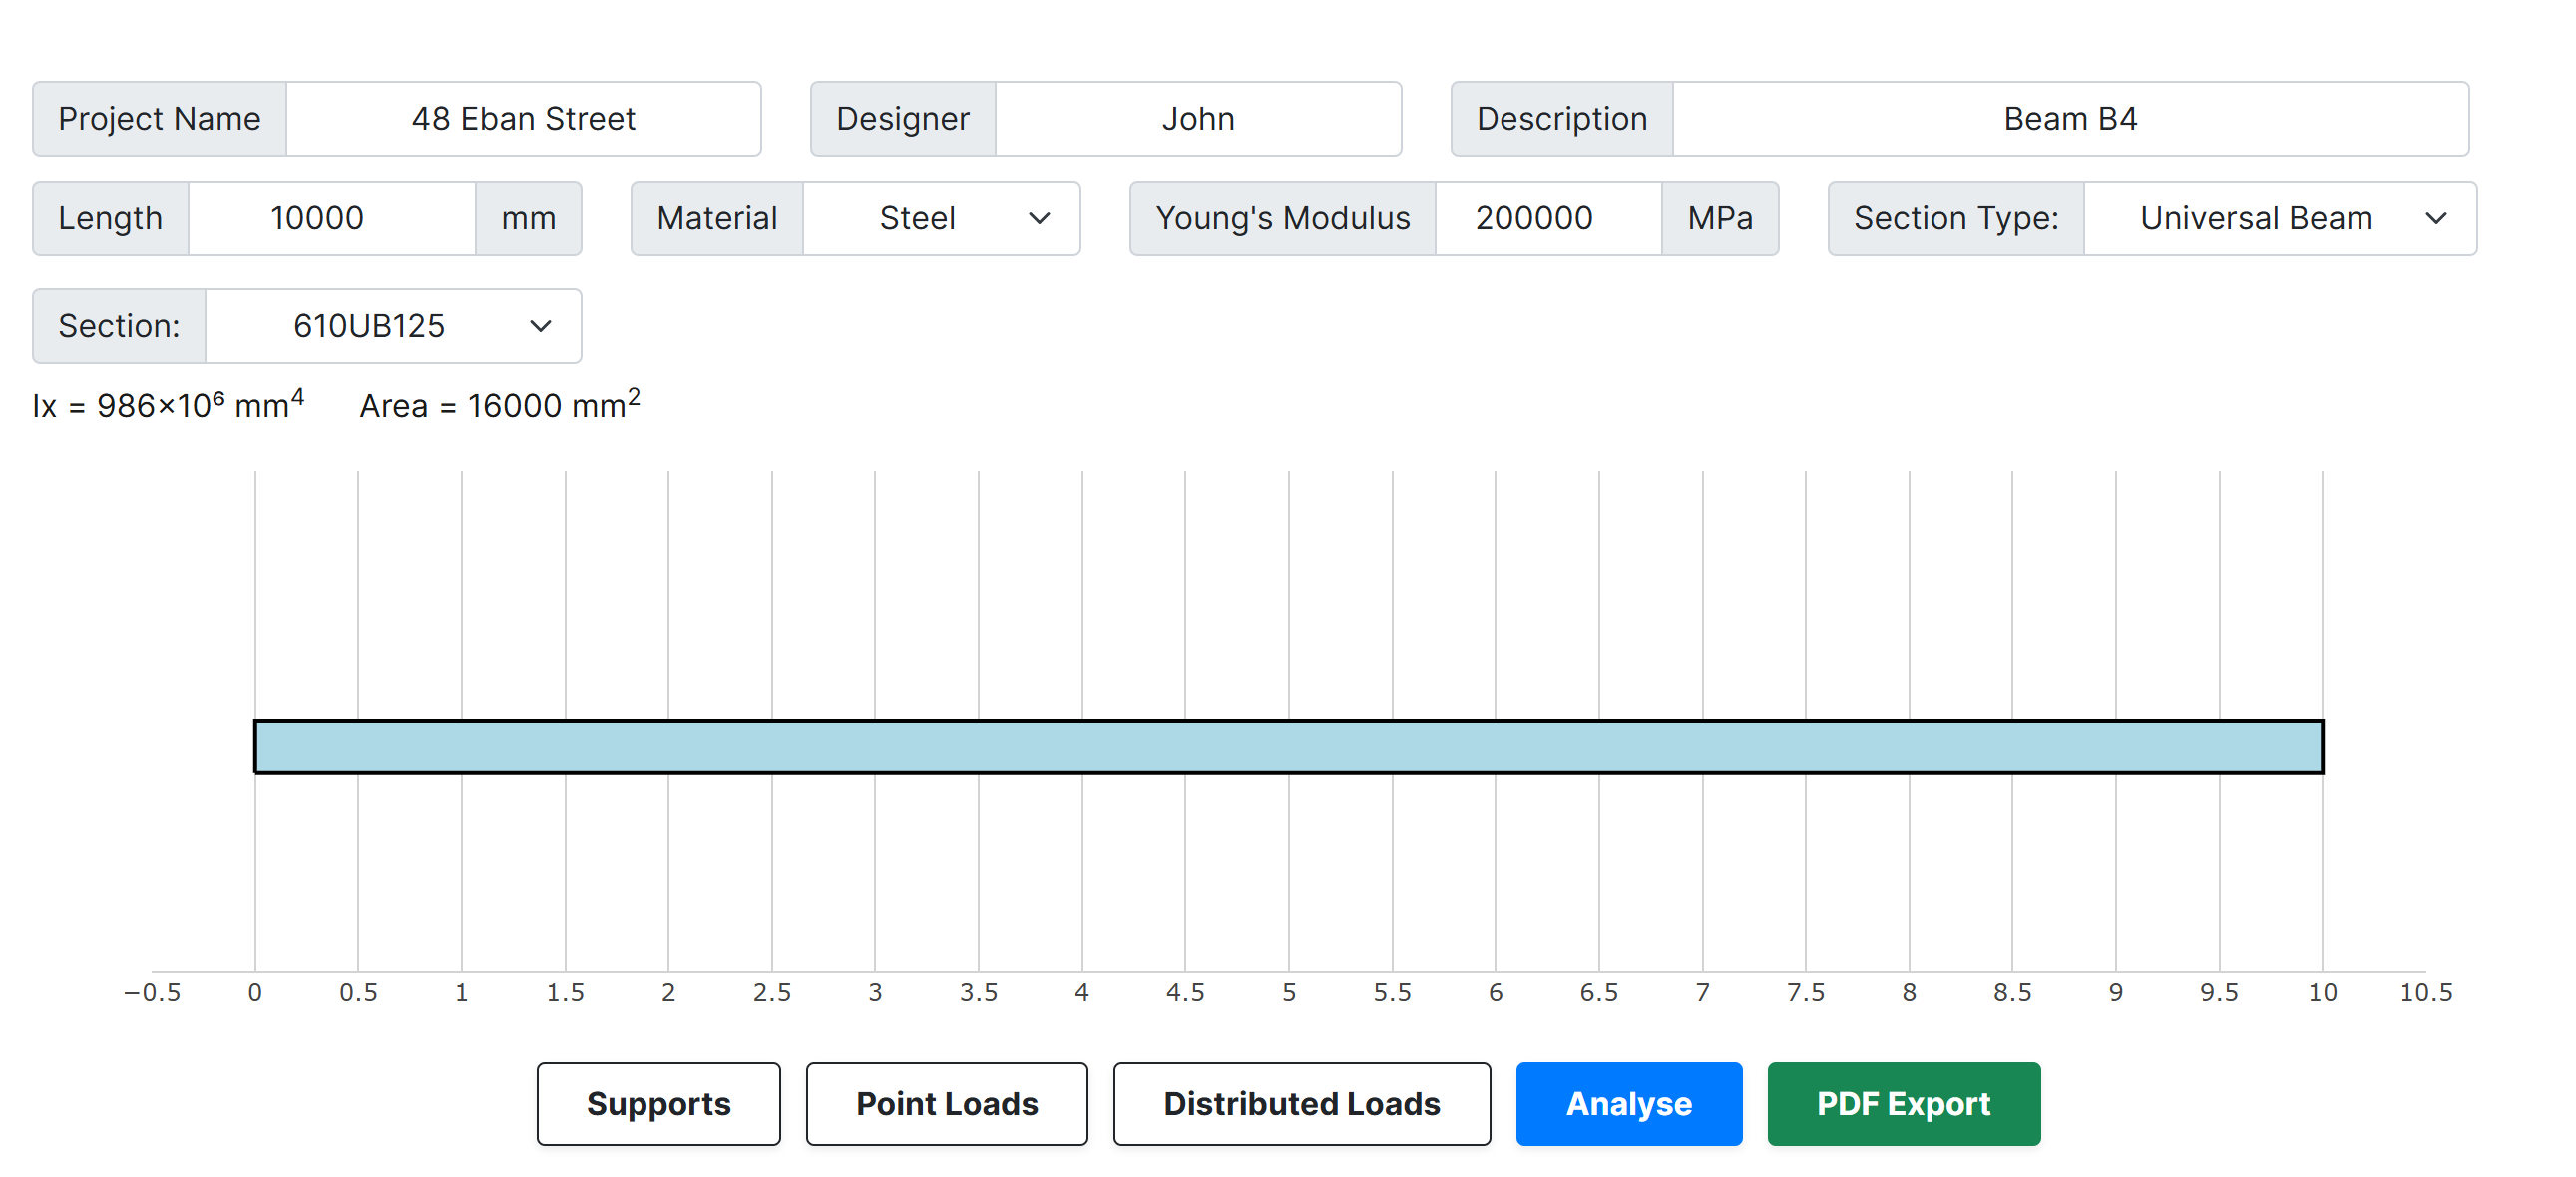Run the analysis with the Analyse button
This screenshot has height=1177, width=2576.
(1628, 1103)
